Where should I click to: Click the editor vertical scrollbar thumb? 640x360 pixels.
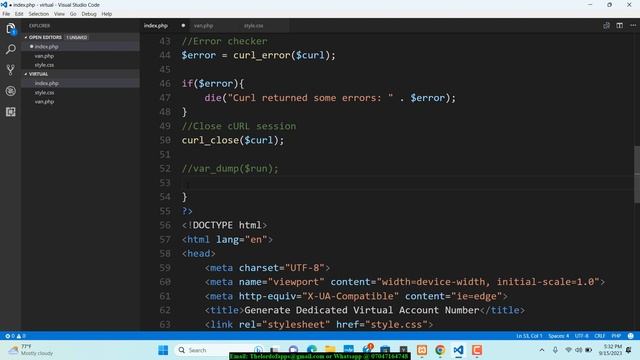coord(637,174)
